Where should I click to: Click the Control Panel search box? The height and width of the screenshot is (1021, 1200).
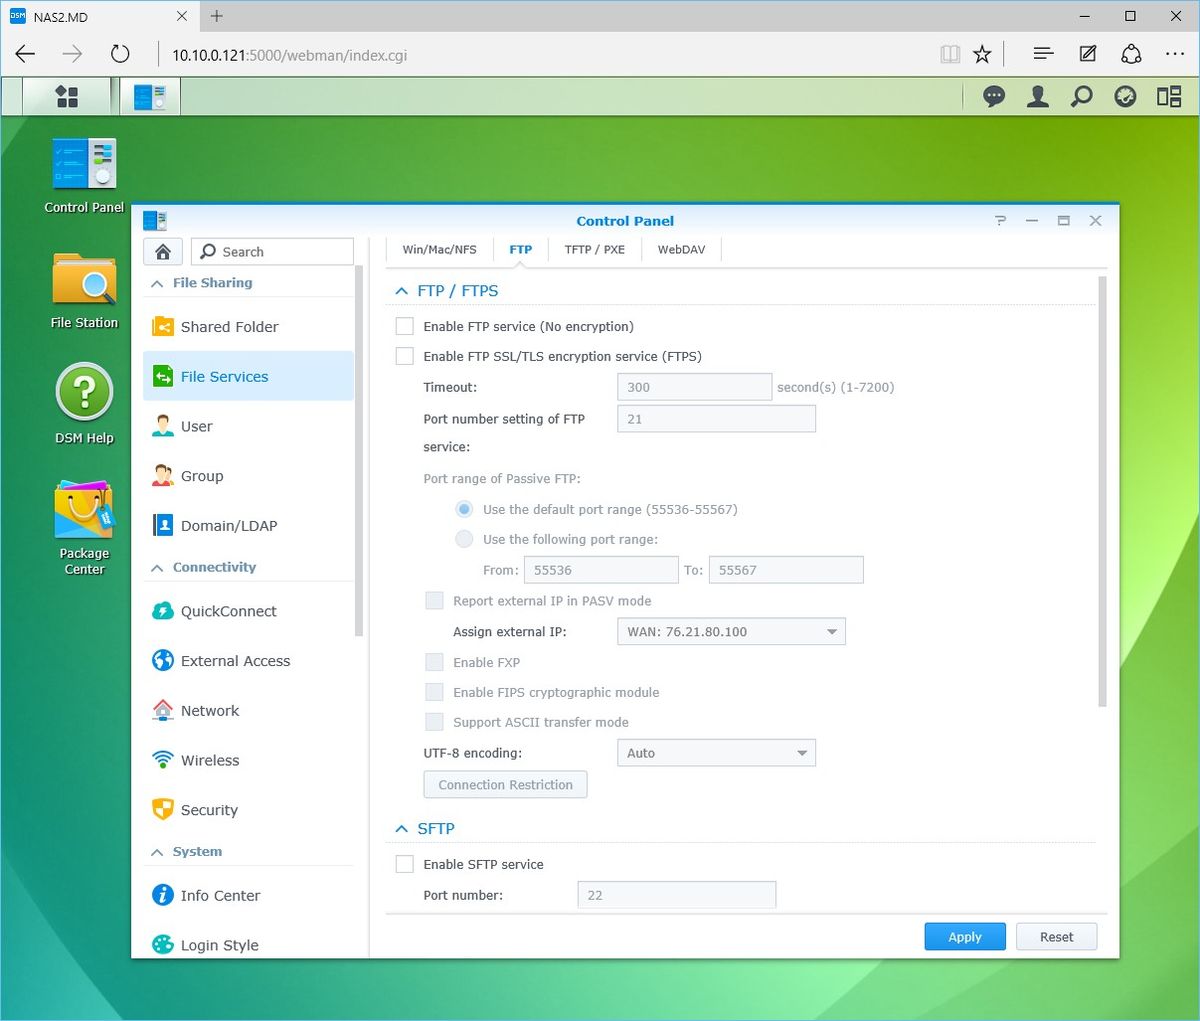click(272, 251)
